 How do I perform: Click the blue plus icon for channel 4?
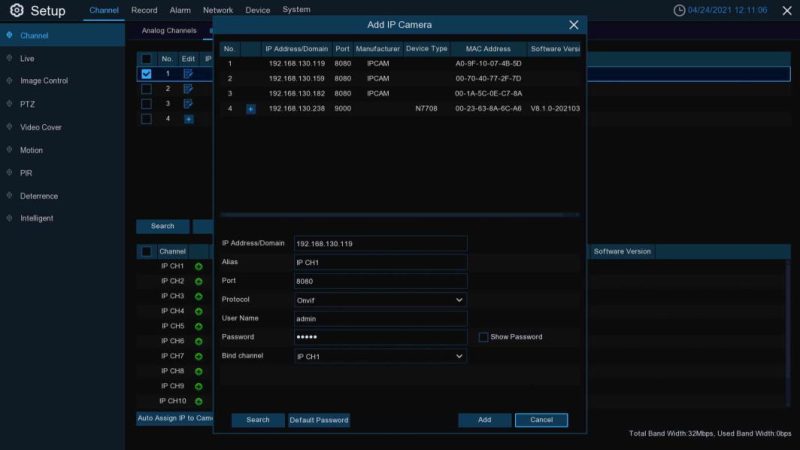[188, 119]
